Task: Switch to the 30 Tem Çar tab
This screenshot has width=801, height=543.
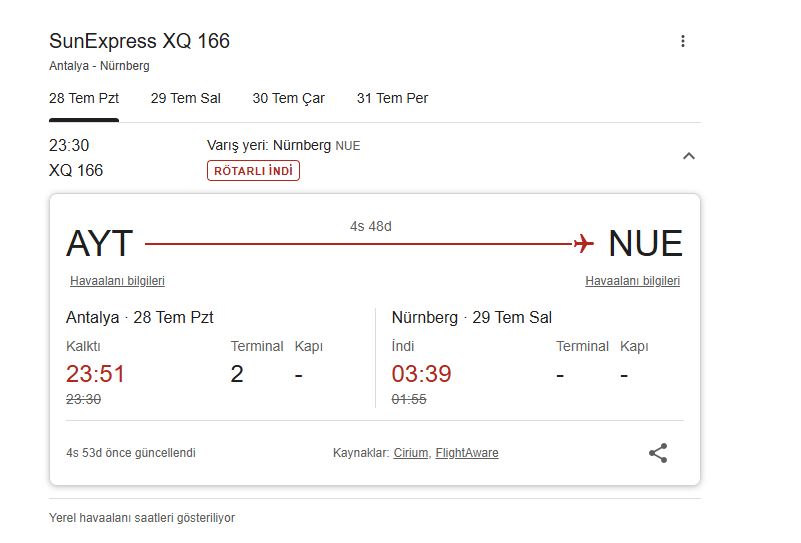Action: click(x=289, y=98)
